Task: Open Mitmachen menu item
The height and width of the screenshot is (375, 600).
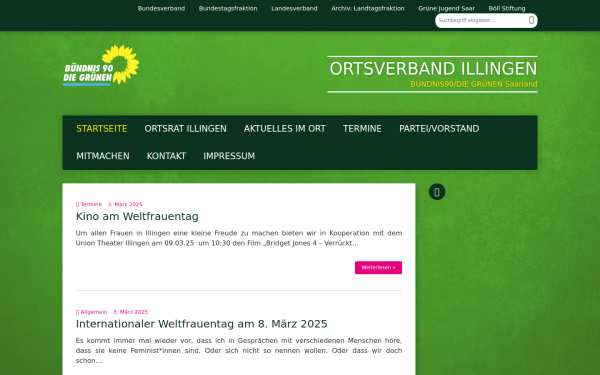Action: point(103,156)
